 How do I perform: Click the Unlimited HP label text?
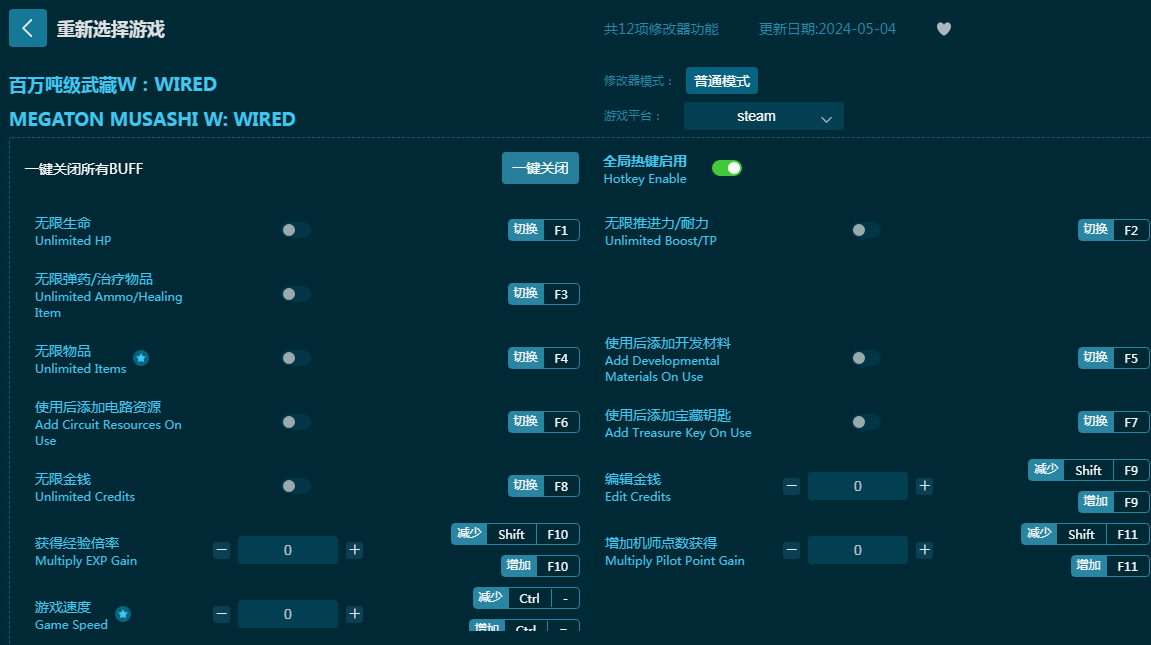[73, 241]
